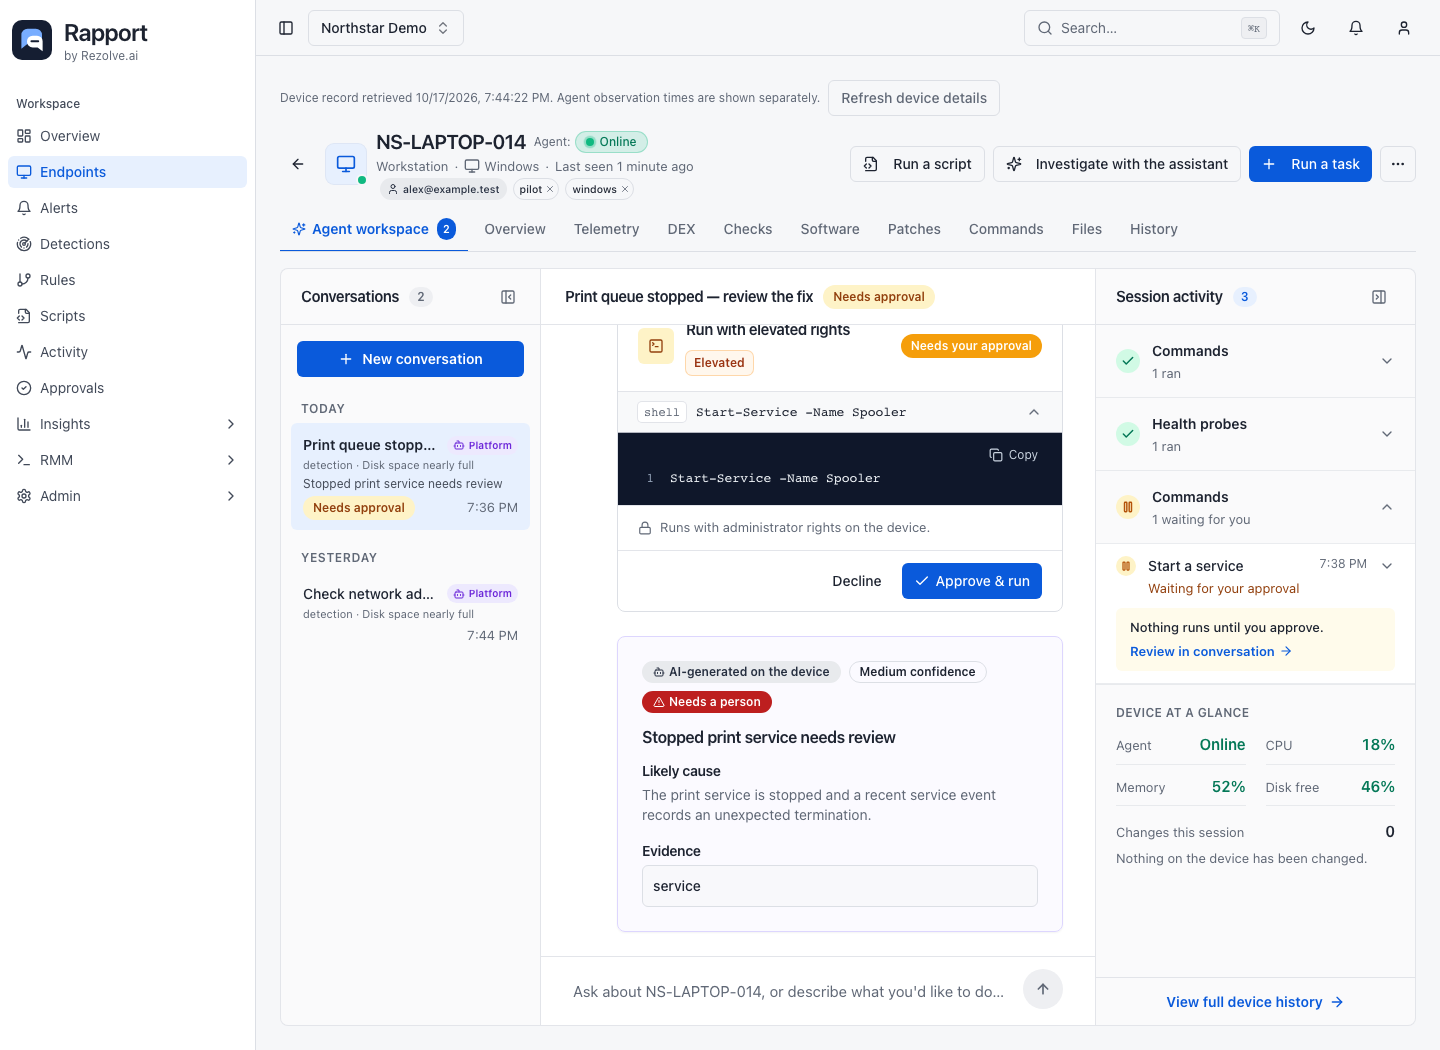Screen dimensions: 1440x1050
Task: Open the Check network conversation
Action: [410, 614]
